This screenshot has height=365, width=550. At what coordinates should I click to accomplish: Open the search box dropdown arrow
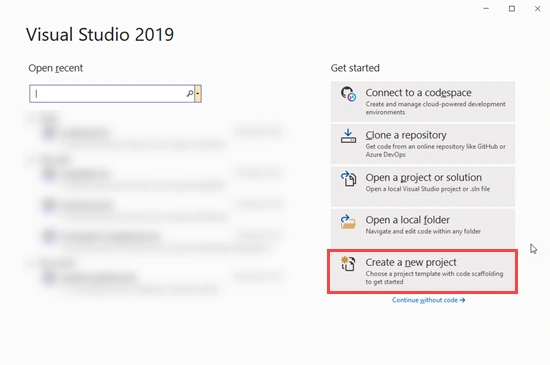(x=198, y=94)
